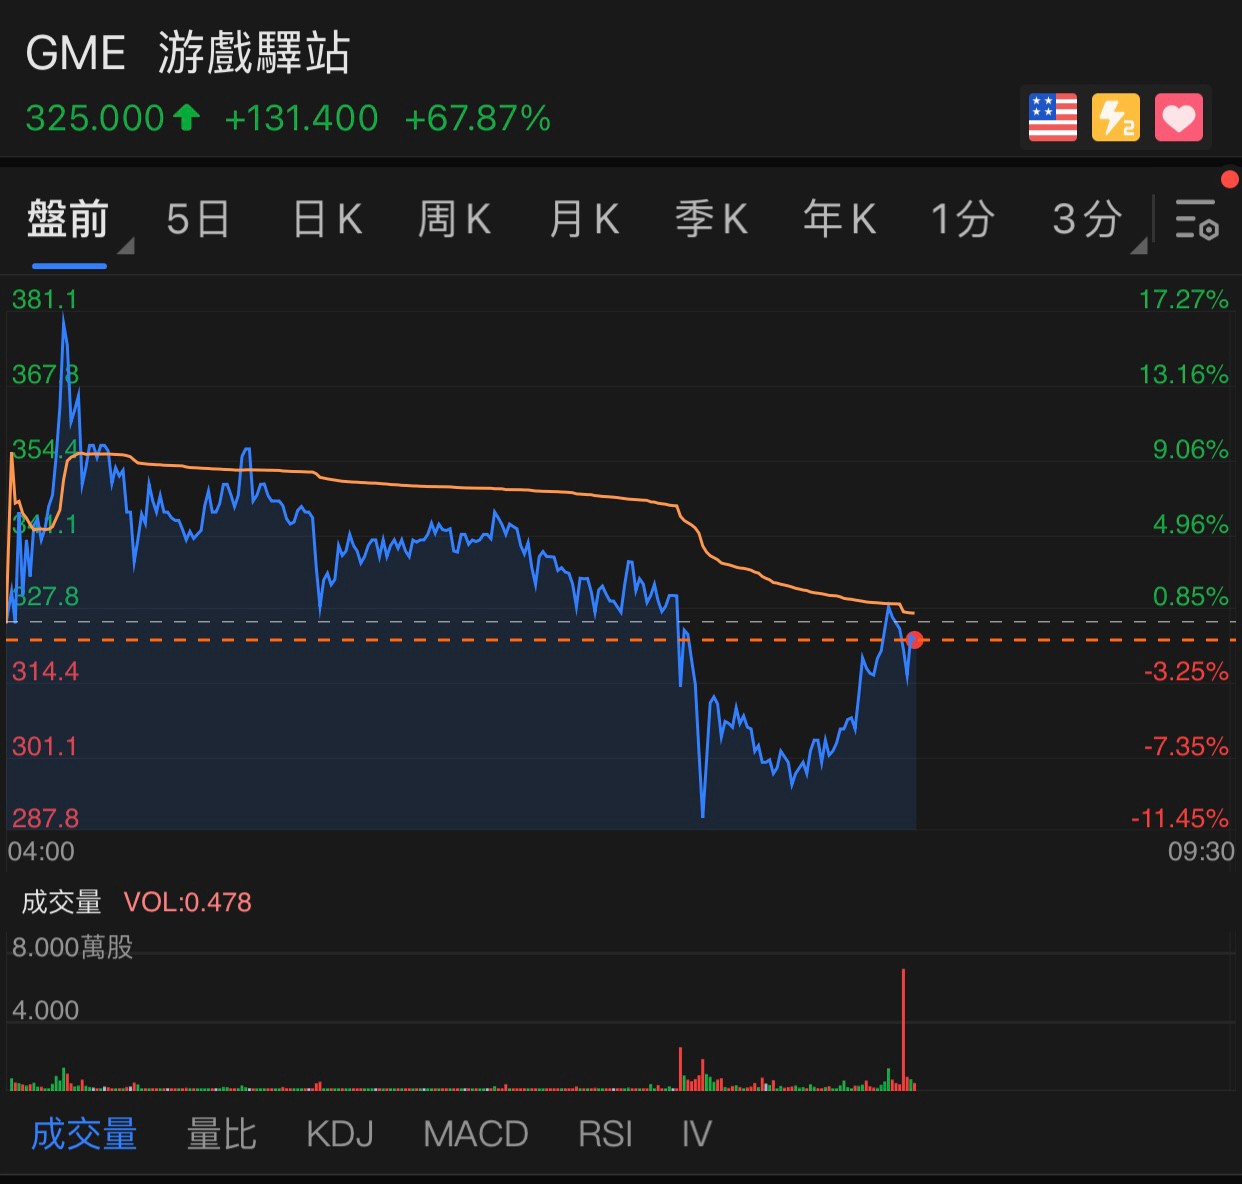The image size is (1242, 1184).
Task: Tap the 8.000萬股 volume scale label
Action: click(x=72, y=947)
